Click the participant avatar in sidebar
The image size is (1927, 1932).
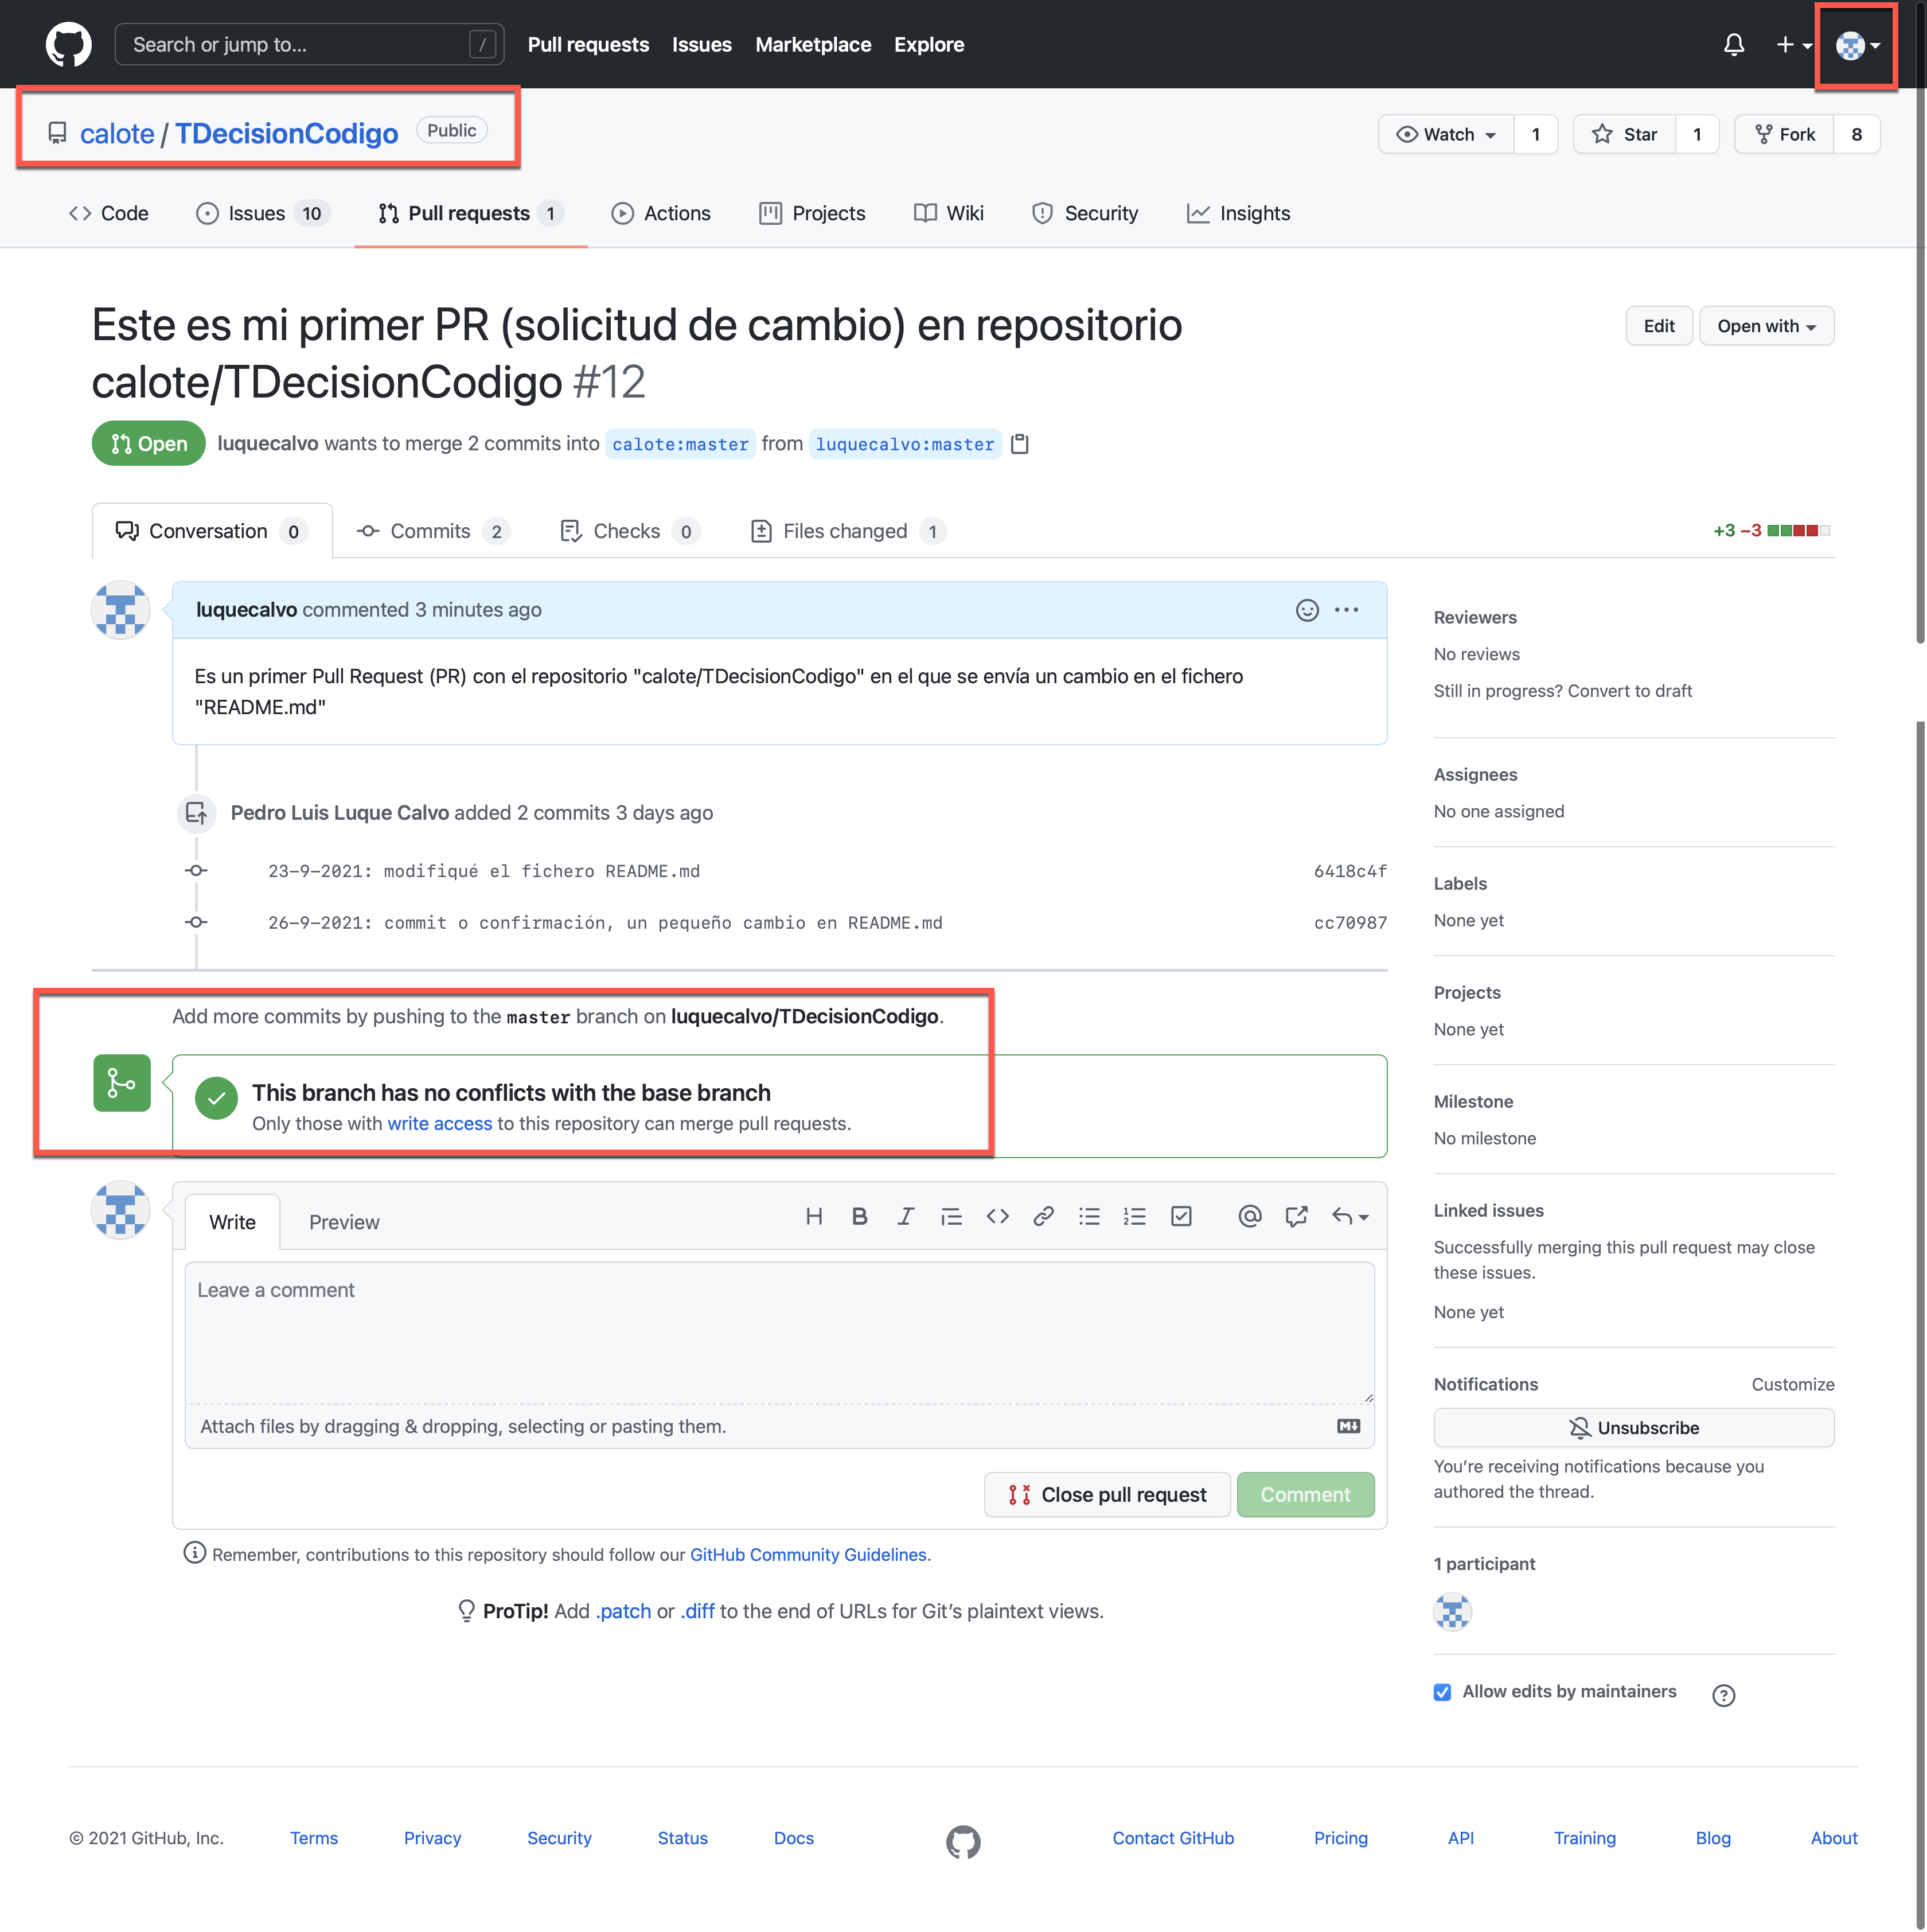1452,1611
